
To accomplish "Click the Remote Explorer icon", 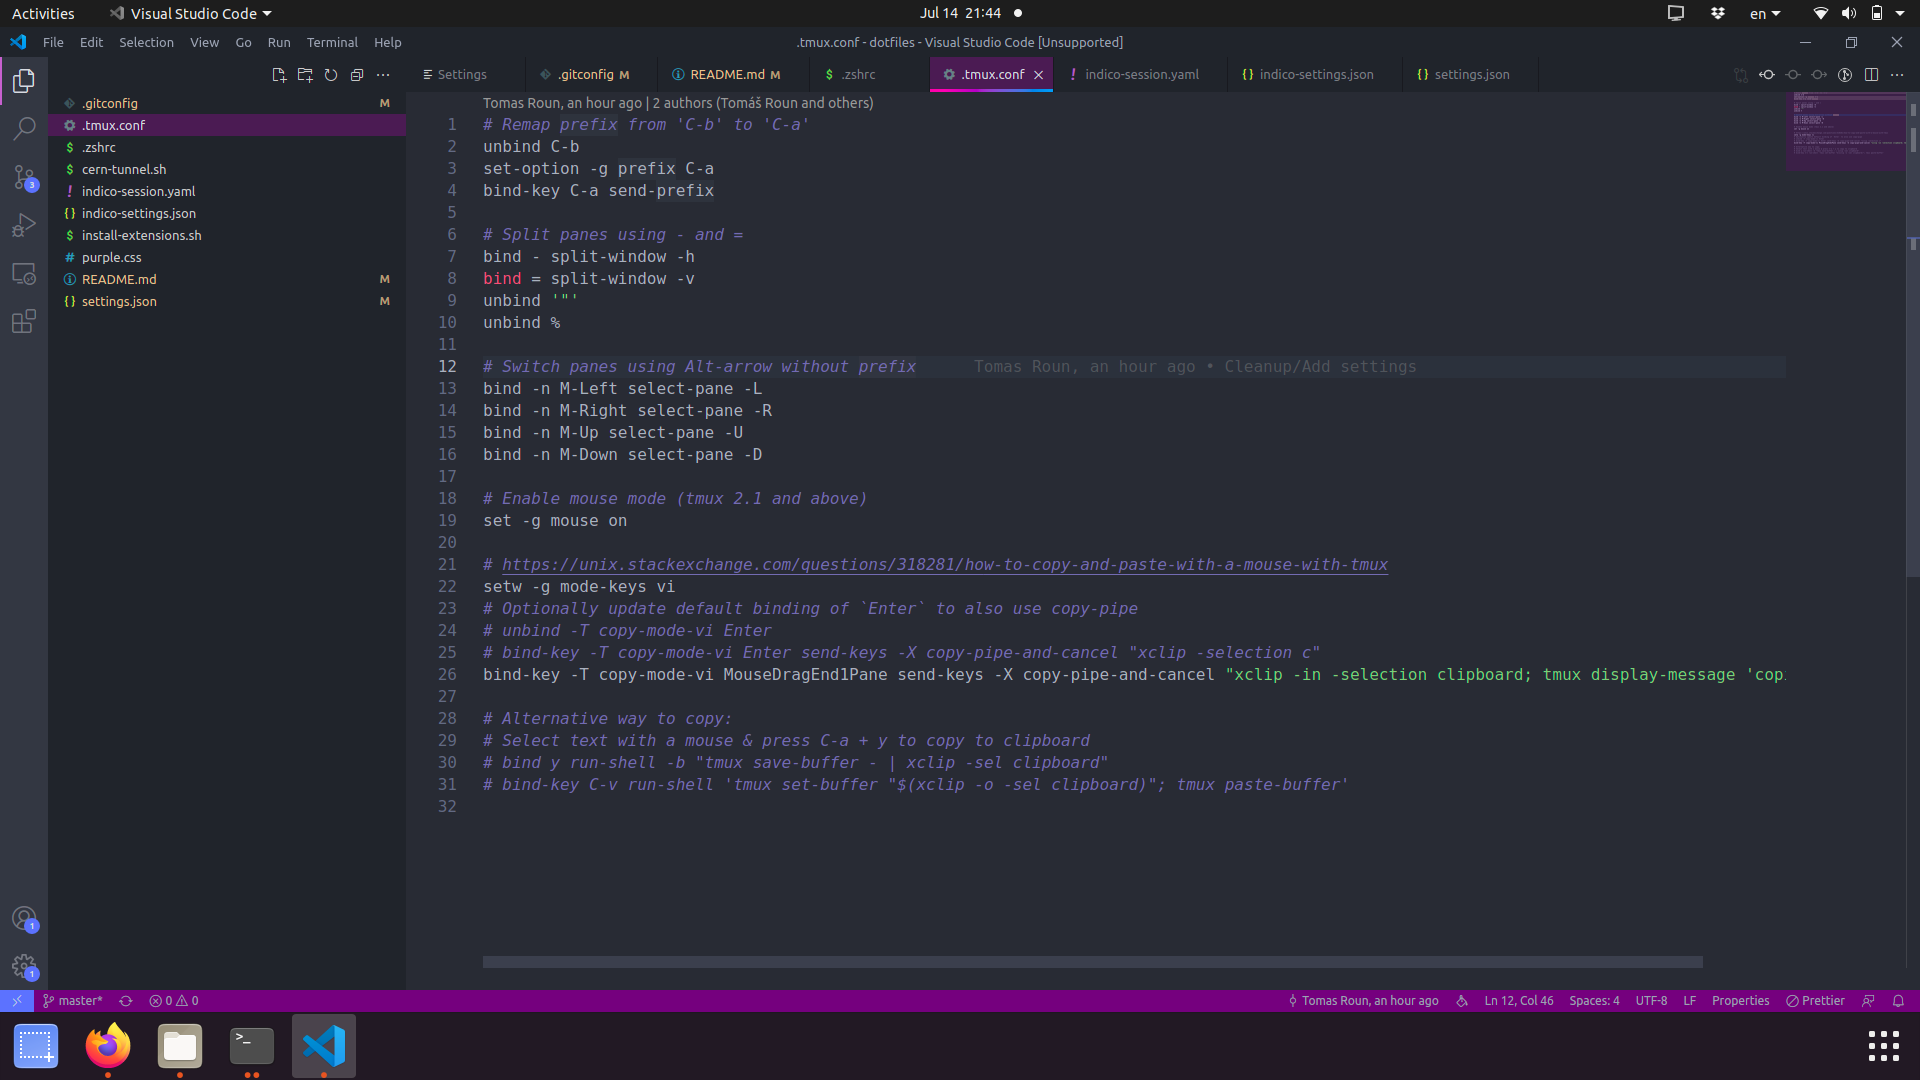I will [x=24, y=274].
